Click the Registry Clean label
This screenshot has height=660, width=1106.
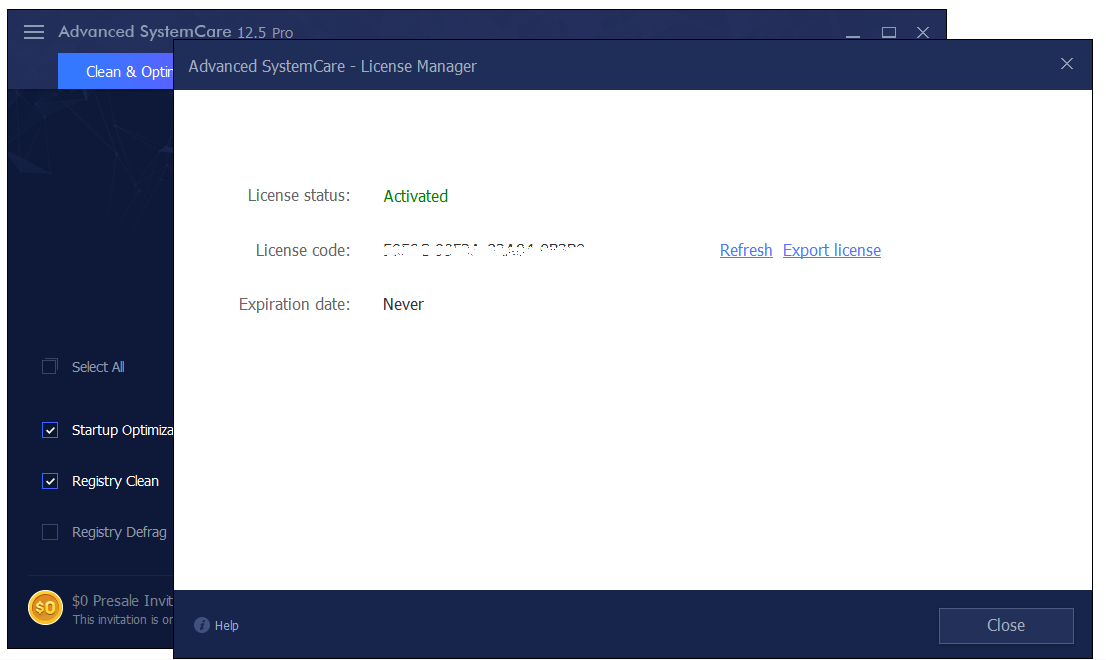(x=115, y=481)
